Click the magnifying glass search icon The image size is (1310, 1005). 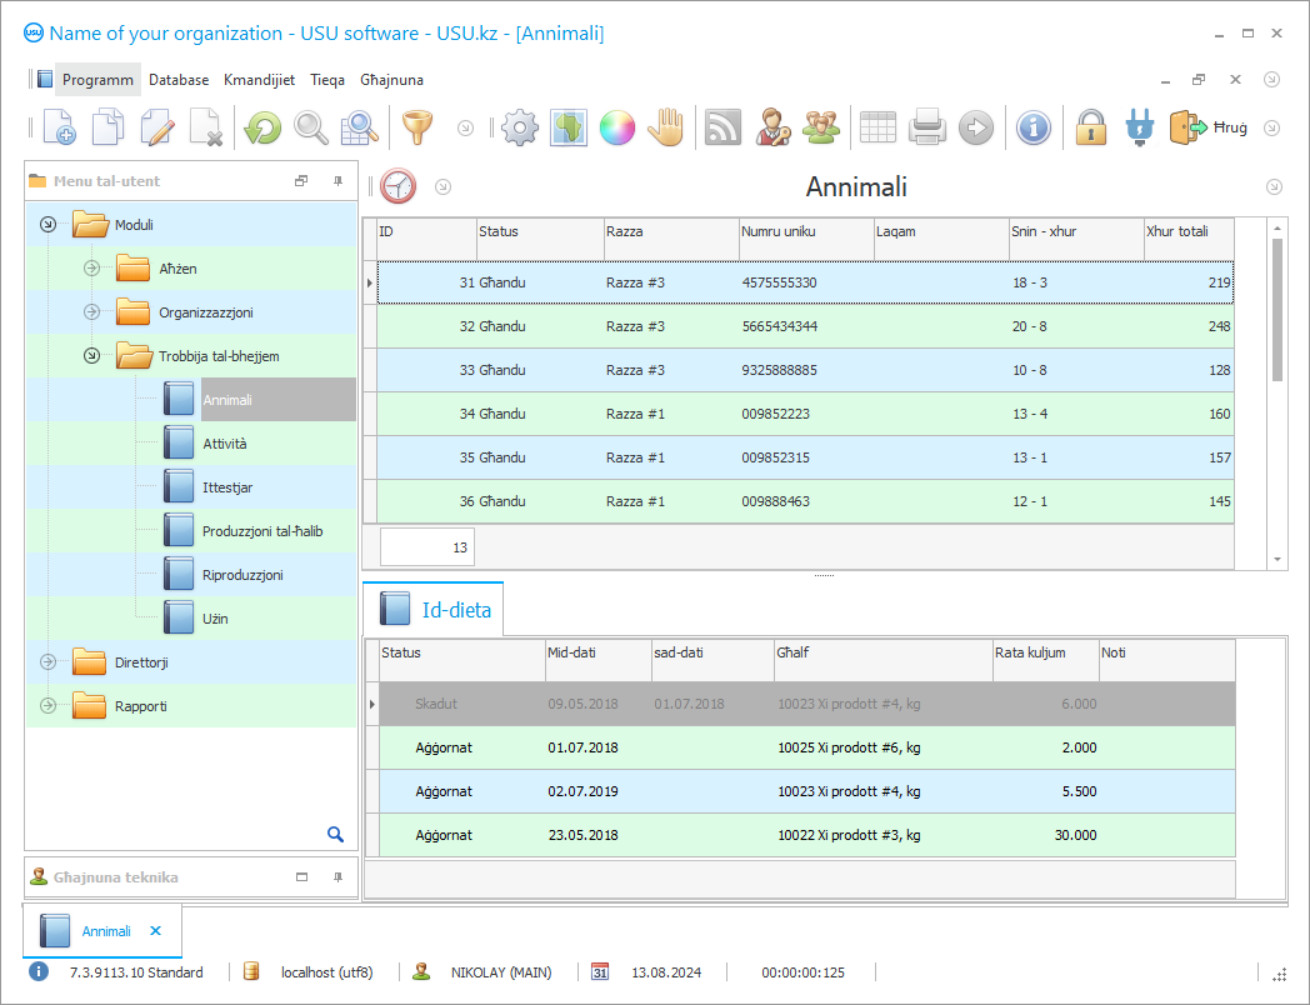pos(311,128)
